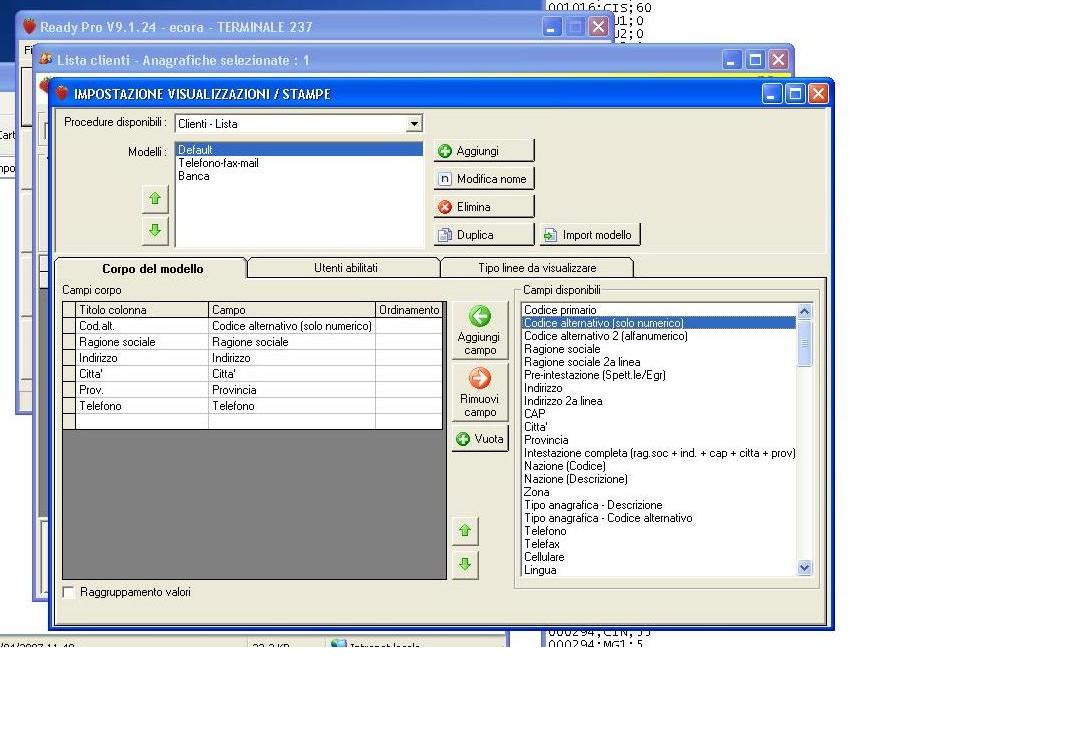Image resolution: width=1079 pixels, height=734 pixels.
Task: Minimize the Ready Pro main window
Action: click(x=551, y=27)
